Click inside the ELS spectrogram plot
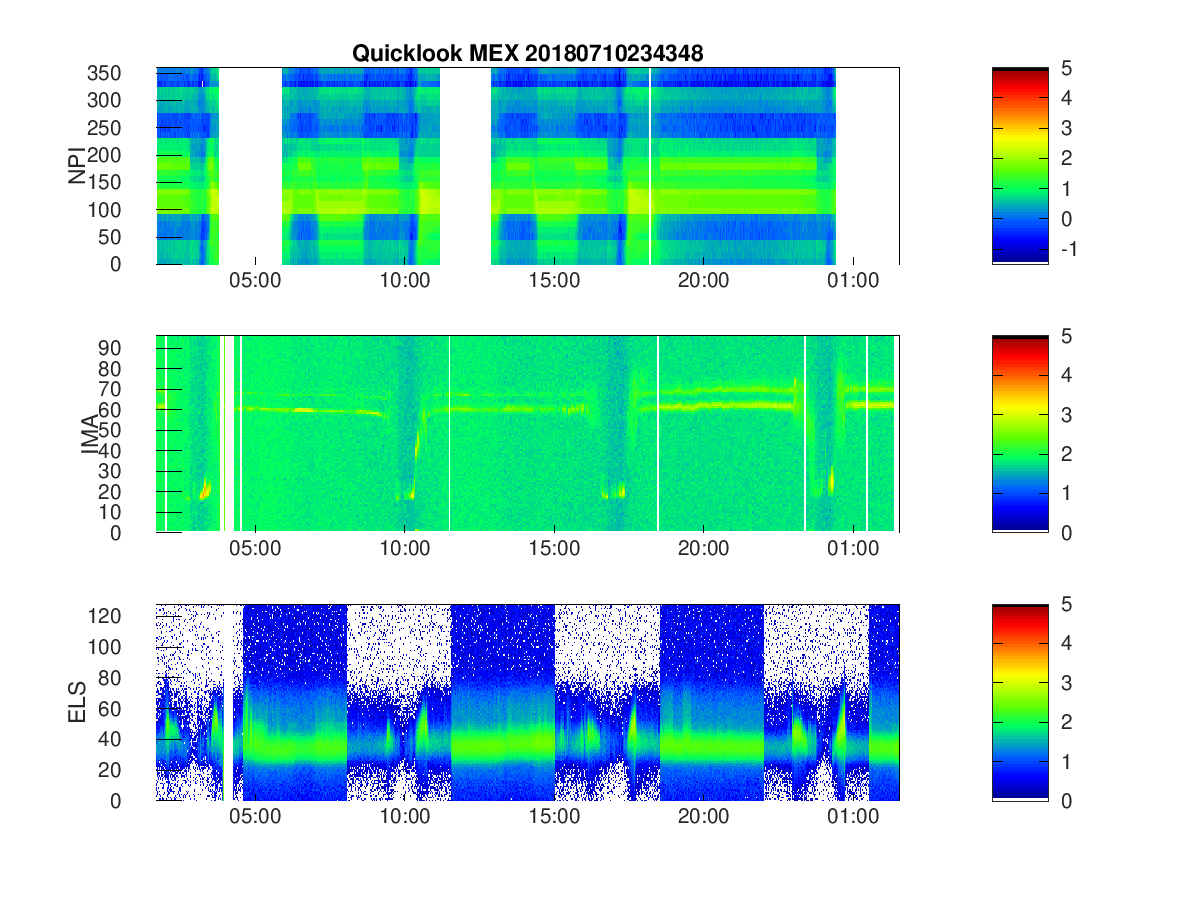 [527, 702]
